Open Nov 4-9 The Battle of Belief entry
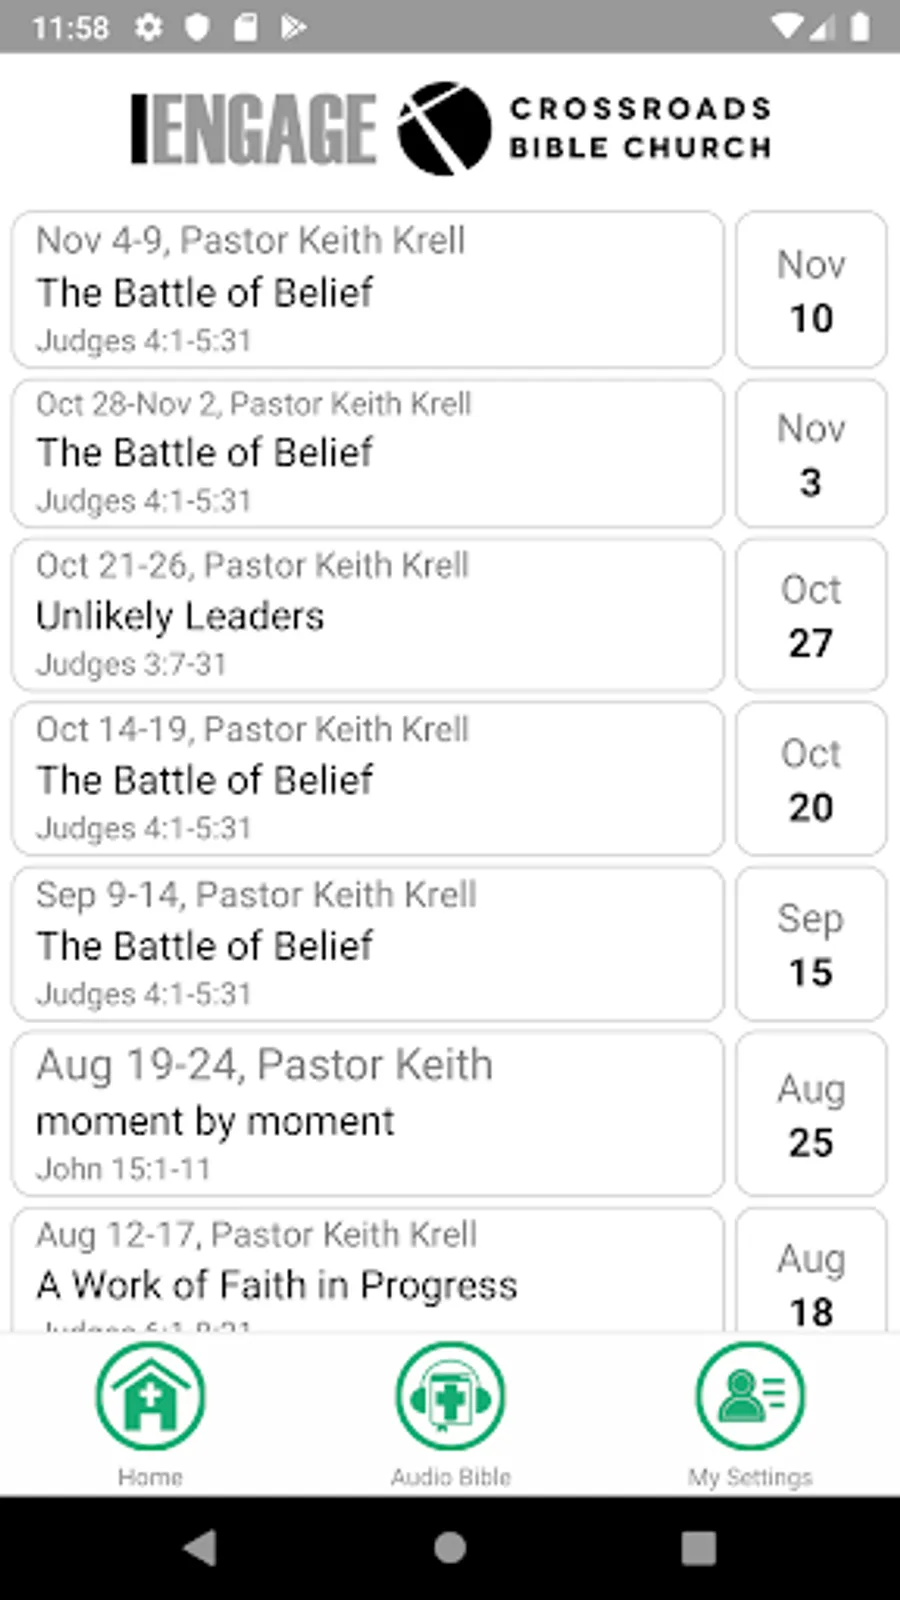Image resolution: width=900 pixels, height=1600 pixels. [x=368, y=289]
